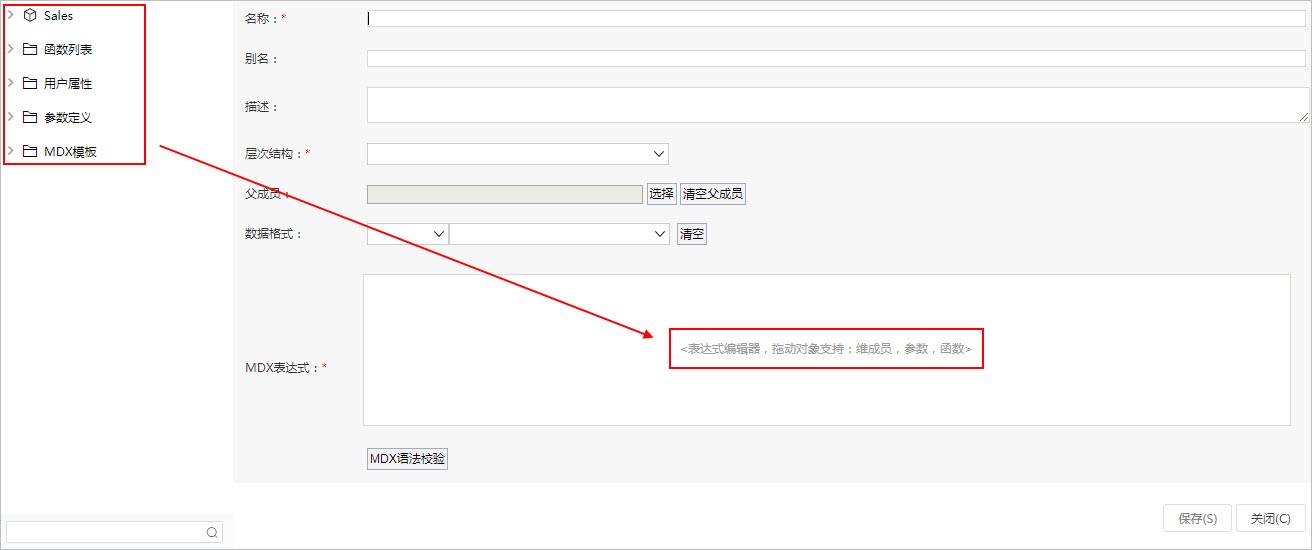Select the Sales tree label

coord(58,16)
